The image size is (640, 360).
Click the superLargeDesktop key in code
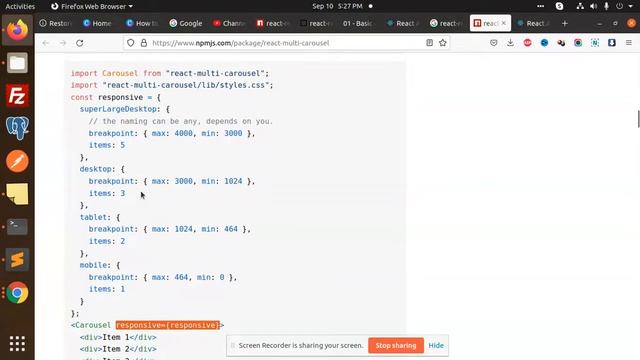(118, 109)
